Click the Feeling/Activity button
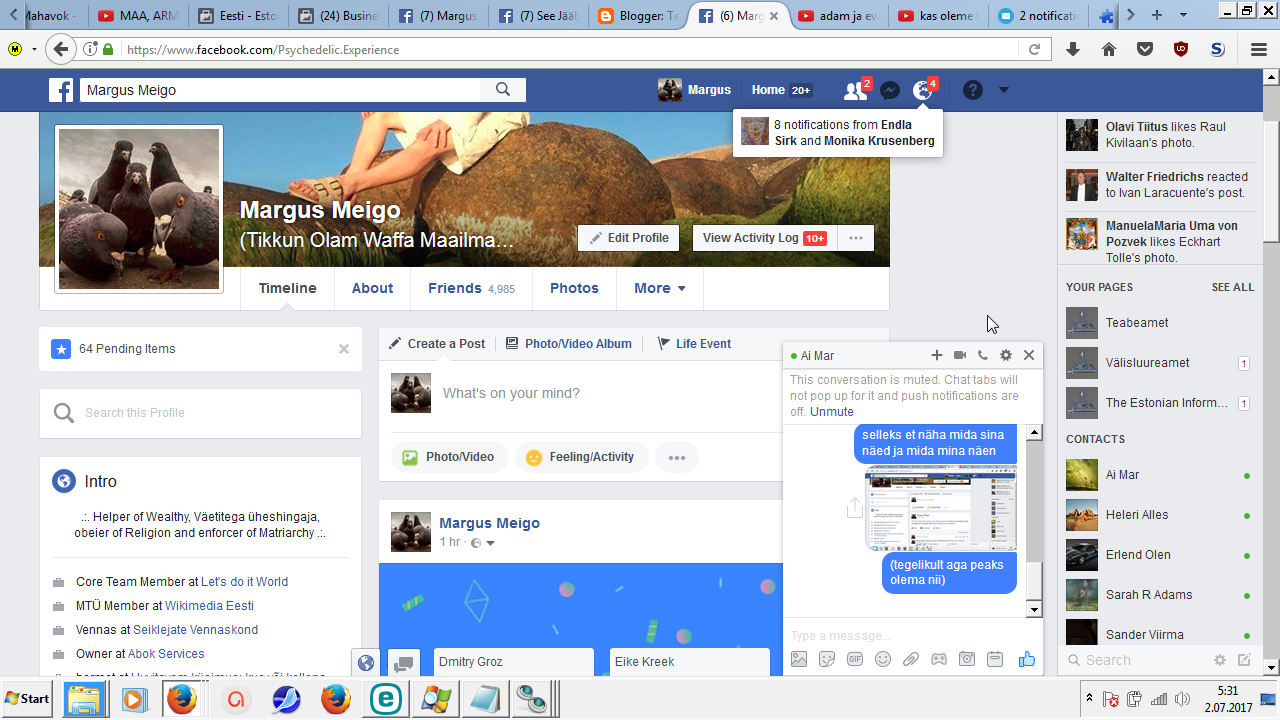Image resolution: width=1280 pixels, height=720 pixels. pyautogui.click(x=581, y=458)
